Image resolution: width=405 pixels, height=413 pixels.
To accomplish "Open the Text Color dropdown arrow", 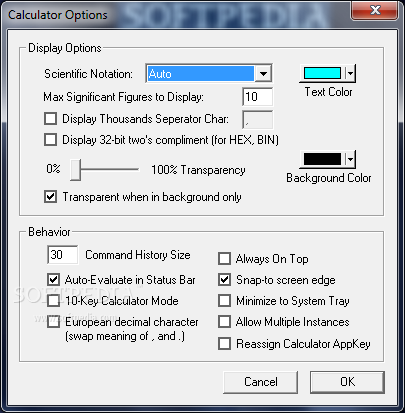I will 350,73.
